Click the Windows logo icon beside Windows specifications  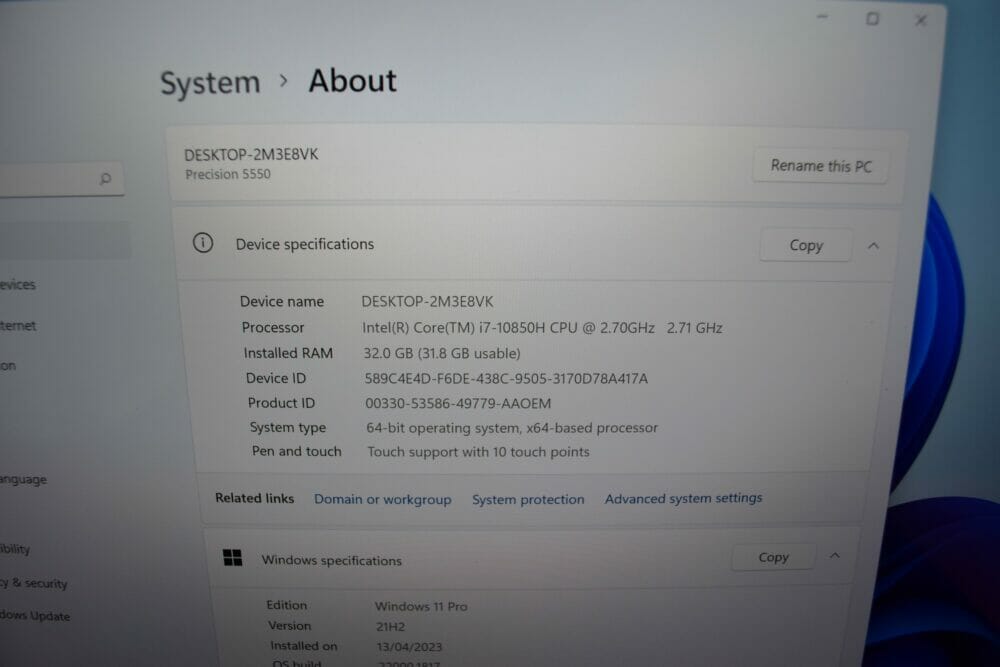pos(233,558)
